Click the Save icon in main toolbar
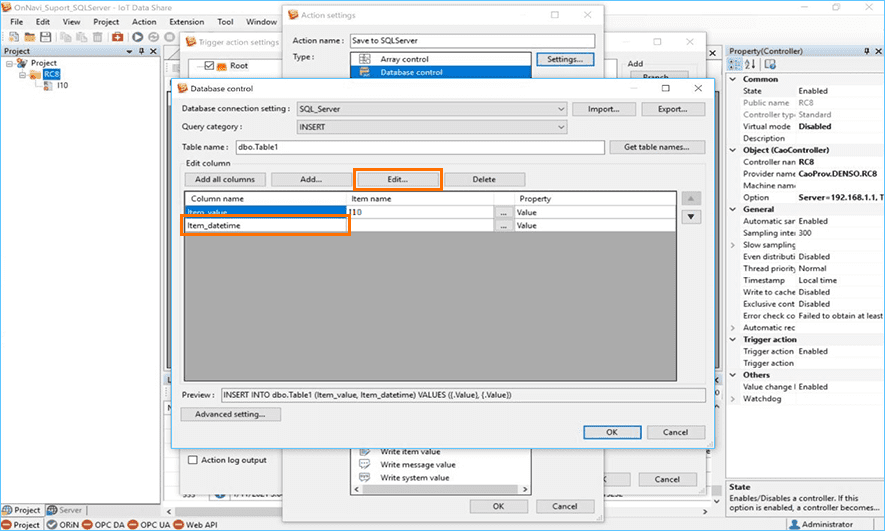The image size is (885, 531). pyautogui.click(x=45, y=37)
